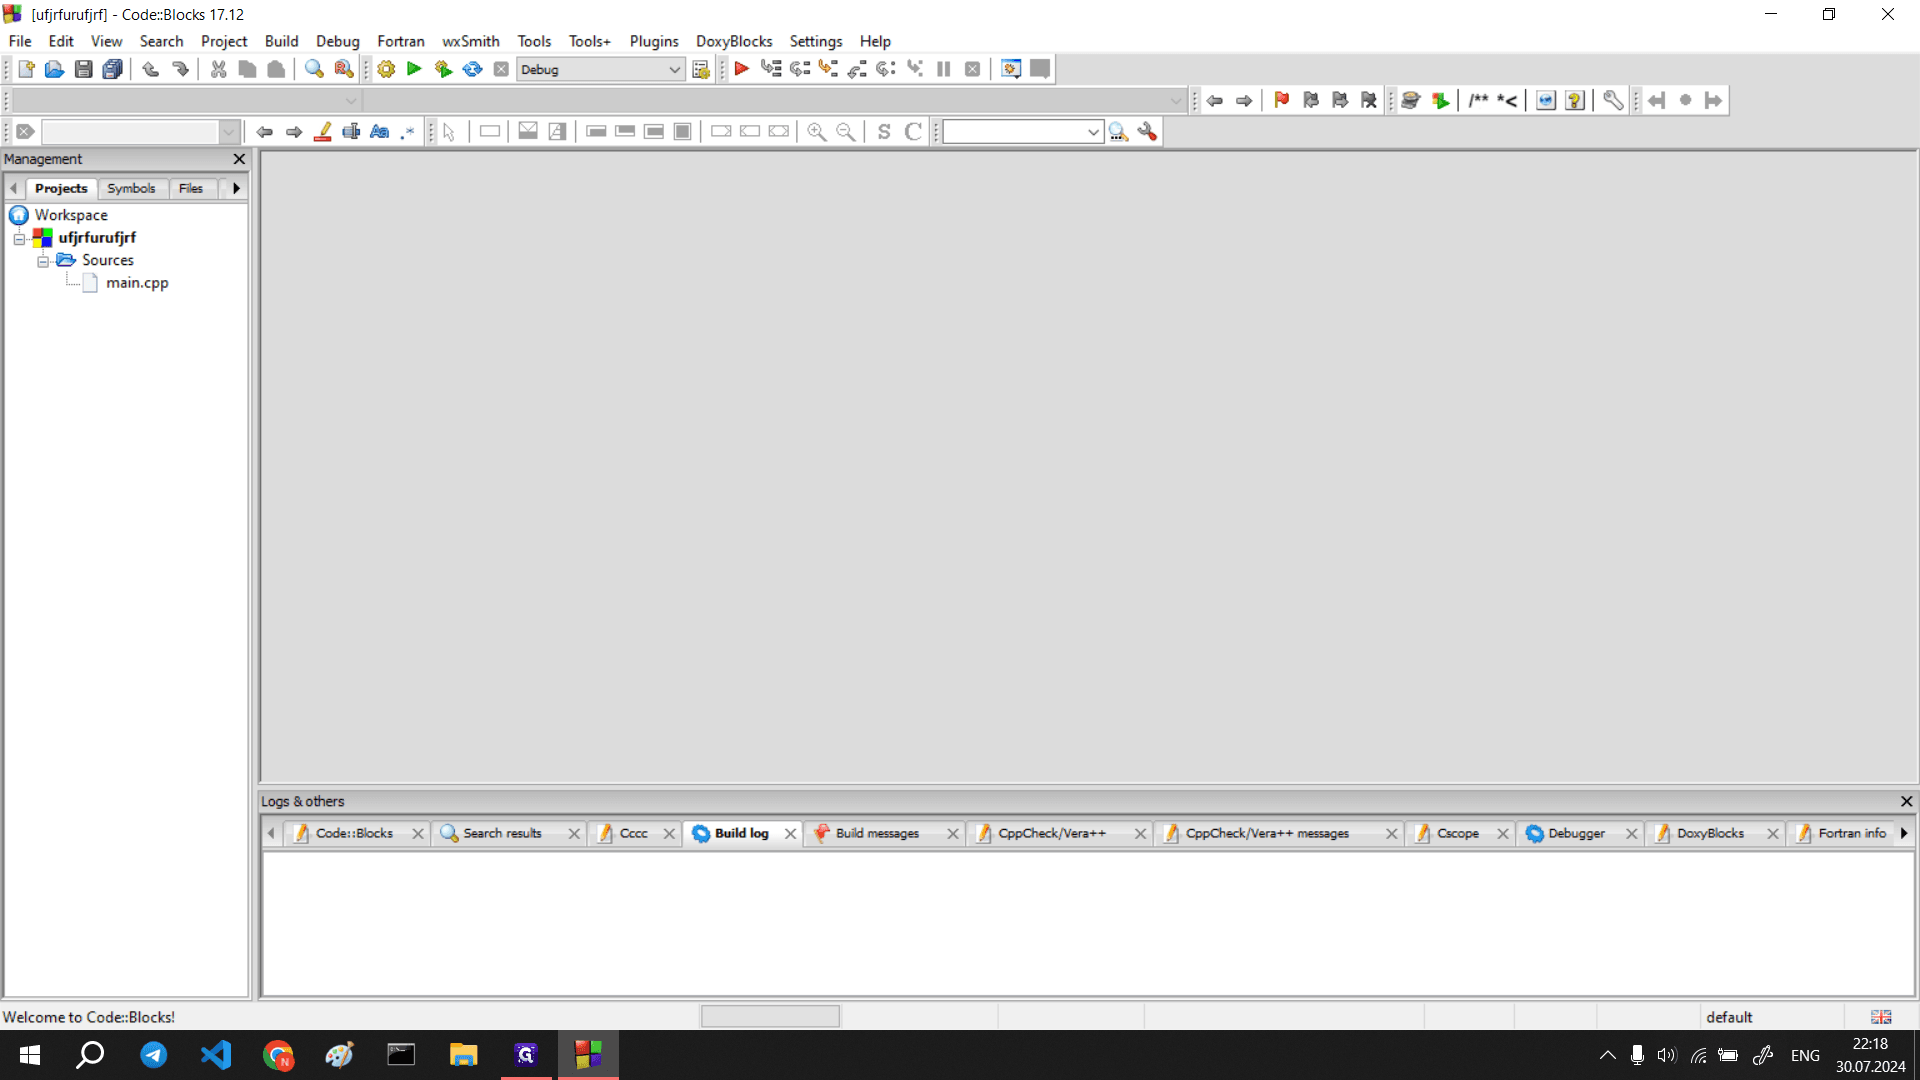Open the incremental search history dropdown
This screenshot has width=1920, height=1080.
pyautogui.click(x=229, y=132)
